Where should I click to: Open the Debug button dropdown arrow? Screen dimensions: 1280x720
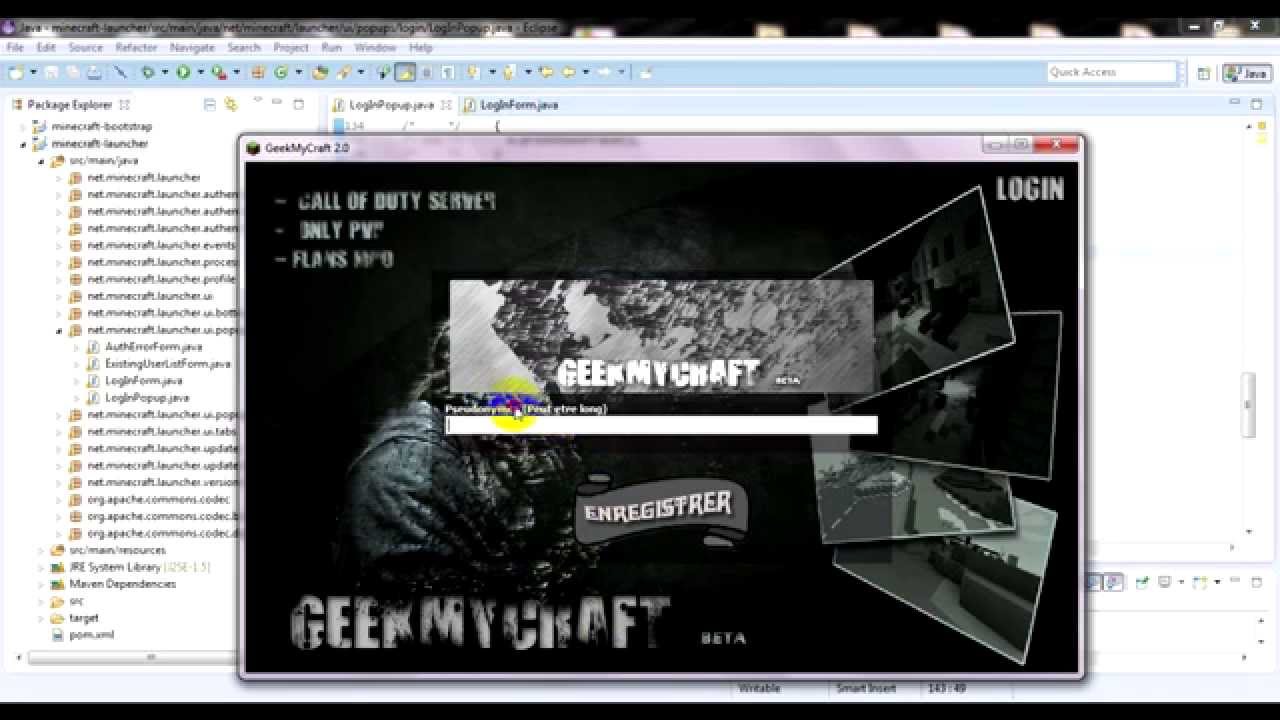165,72
